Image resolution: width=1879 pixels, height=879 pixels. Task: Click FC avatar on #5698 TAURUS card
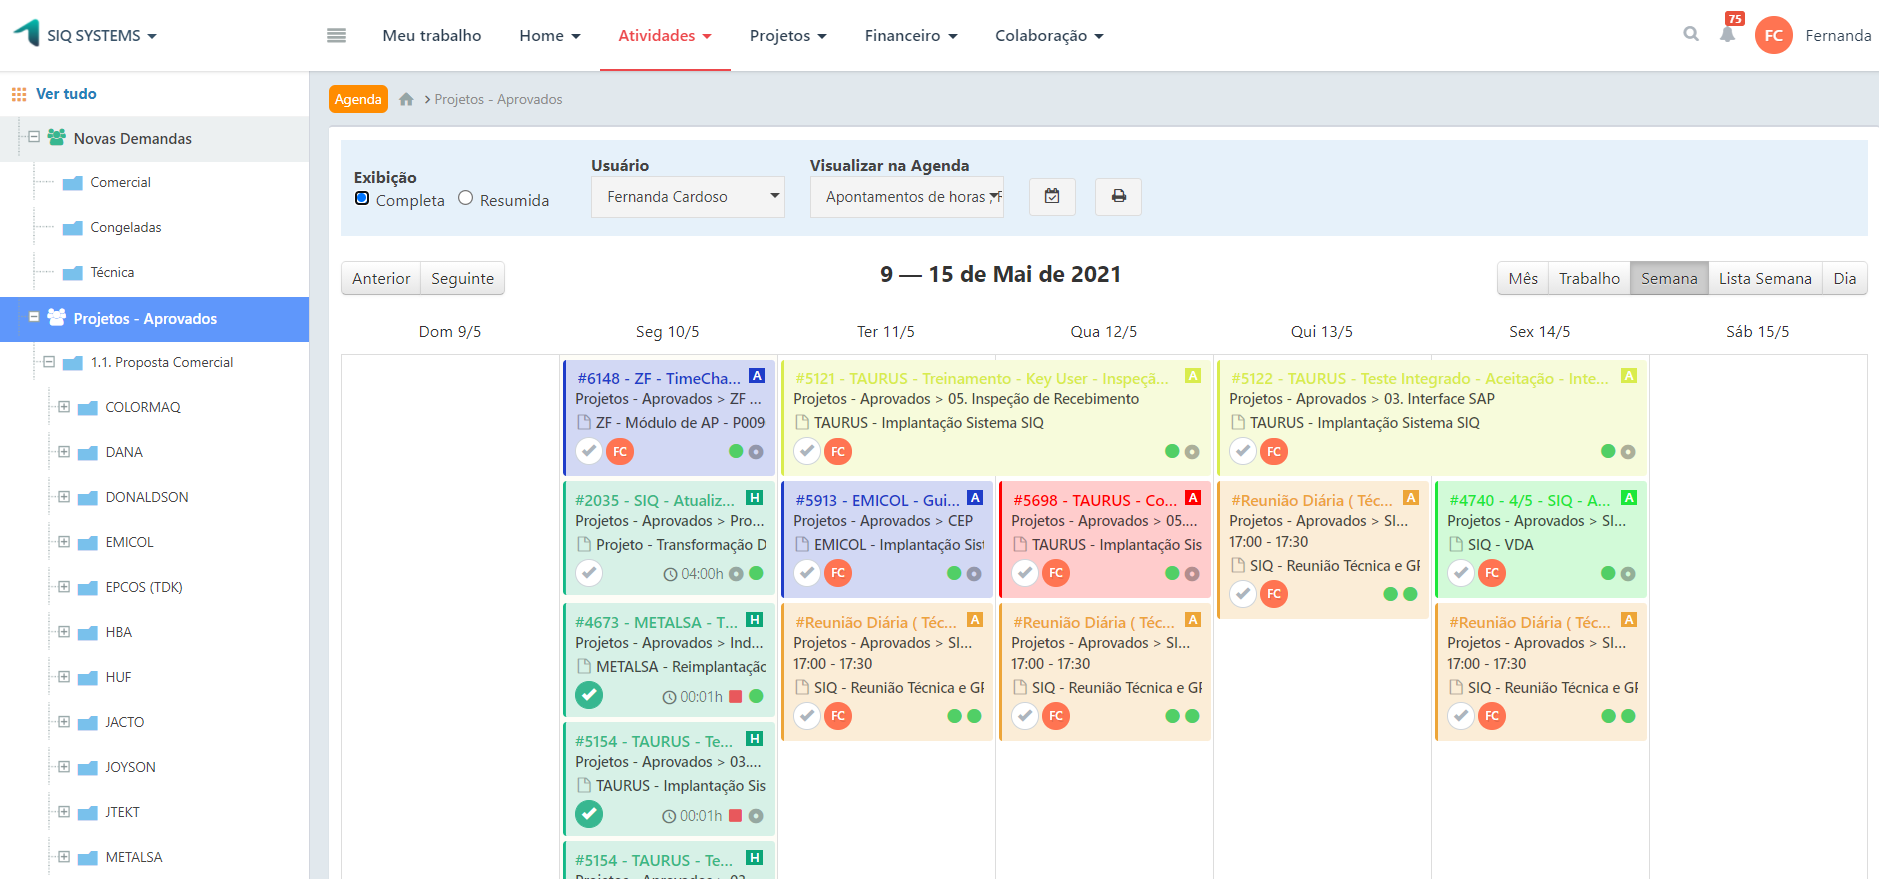1056,573
